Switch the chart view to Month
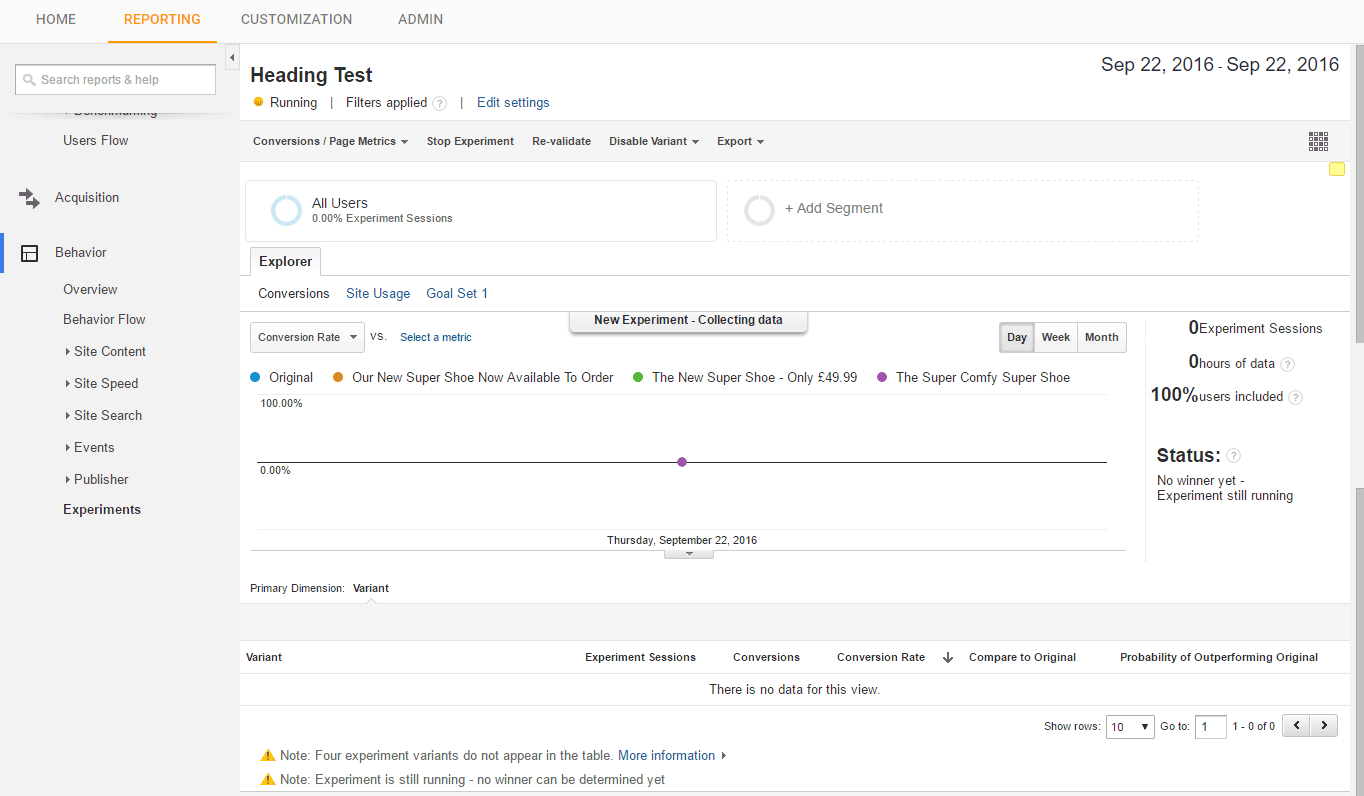Viewport: 1364px width, 796px height. pos(1101,337)
